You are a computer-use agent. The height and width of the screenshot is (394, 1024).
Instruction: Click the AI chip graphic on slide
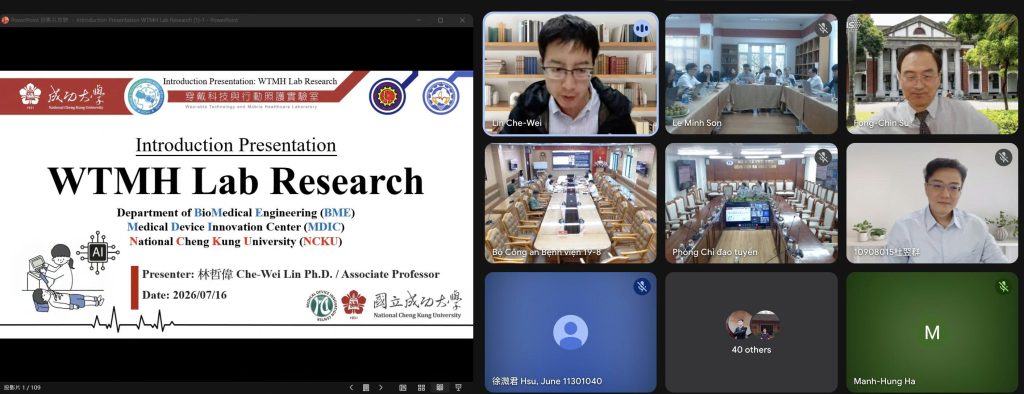pos(98,252)
